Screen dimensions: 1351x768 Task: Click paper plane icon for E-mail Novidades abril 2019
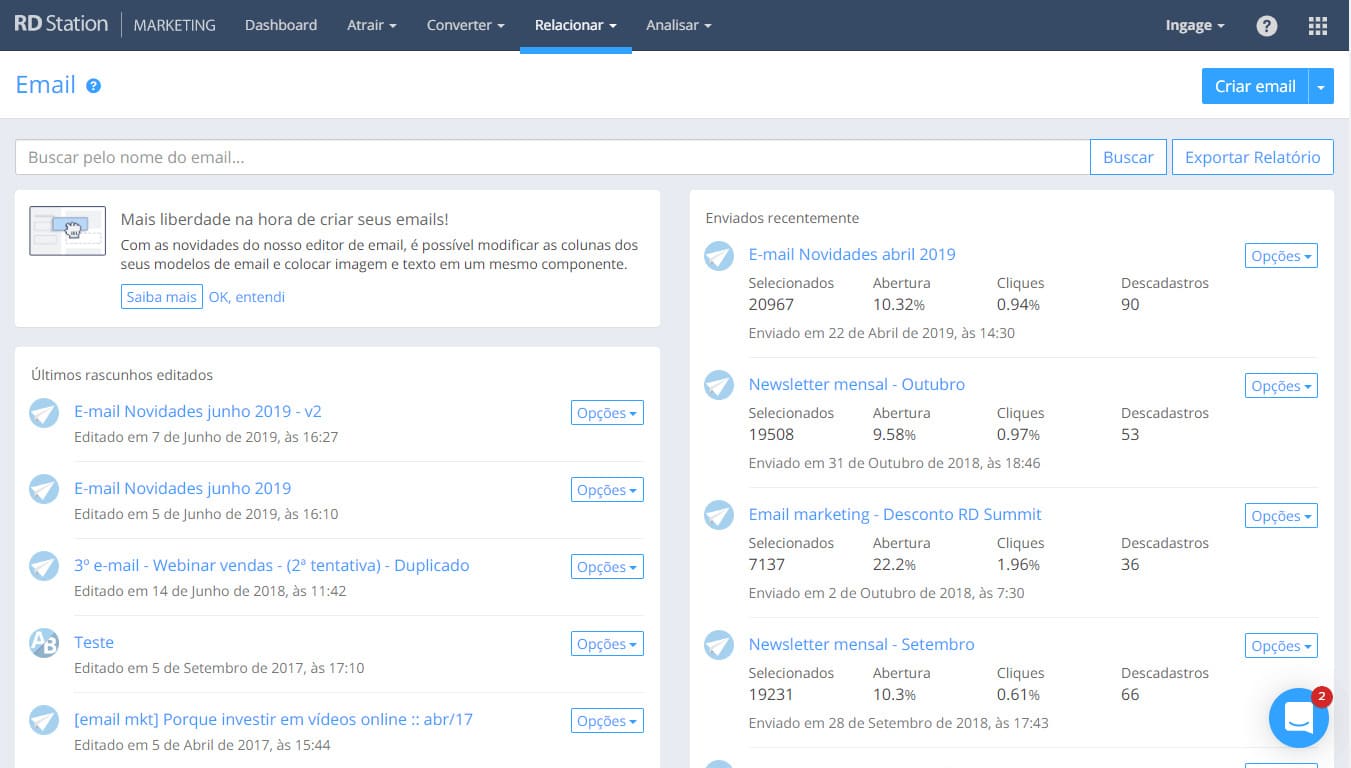(x=719, y=256)
